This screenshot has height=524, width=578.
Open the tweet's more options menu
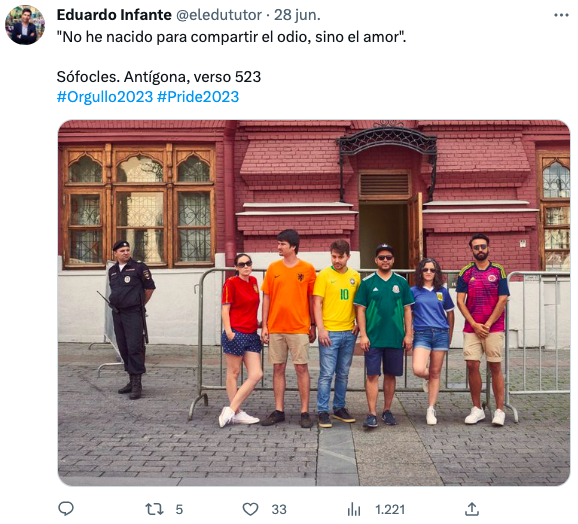click(x=561, y=15)
